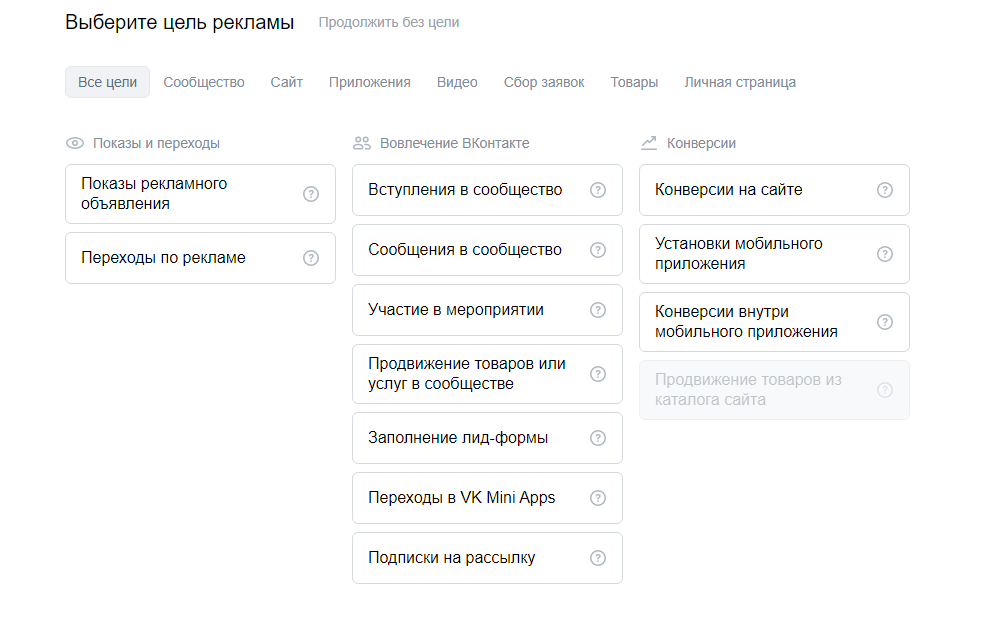Open help icon for Подписки на рассылку
This screenshot has height=625, width=1004.
[597, 558]
